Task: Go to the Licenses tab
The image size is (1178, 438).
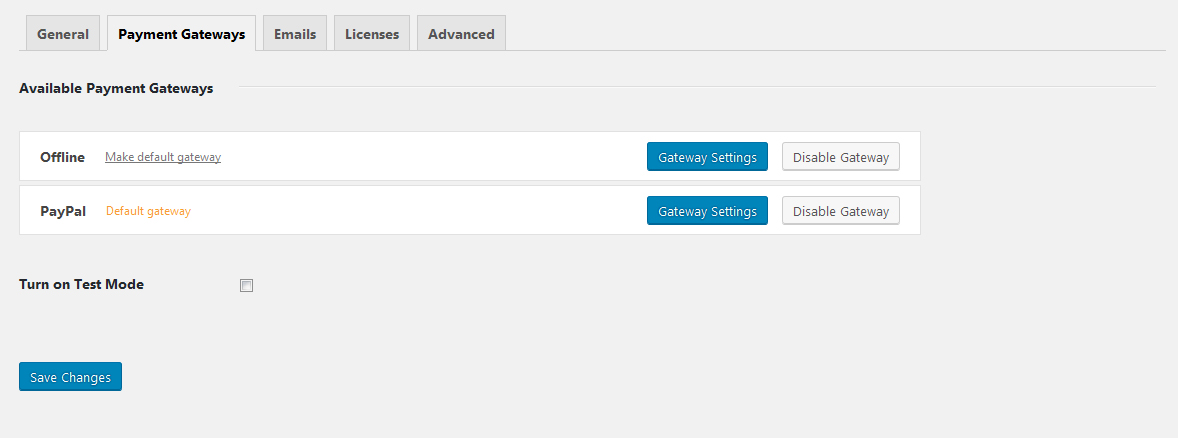Action: tap(372, 34)
